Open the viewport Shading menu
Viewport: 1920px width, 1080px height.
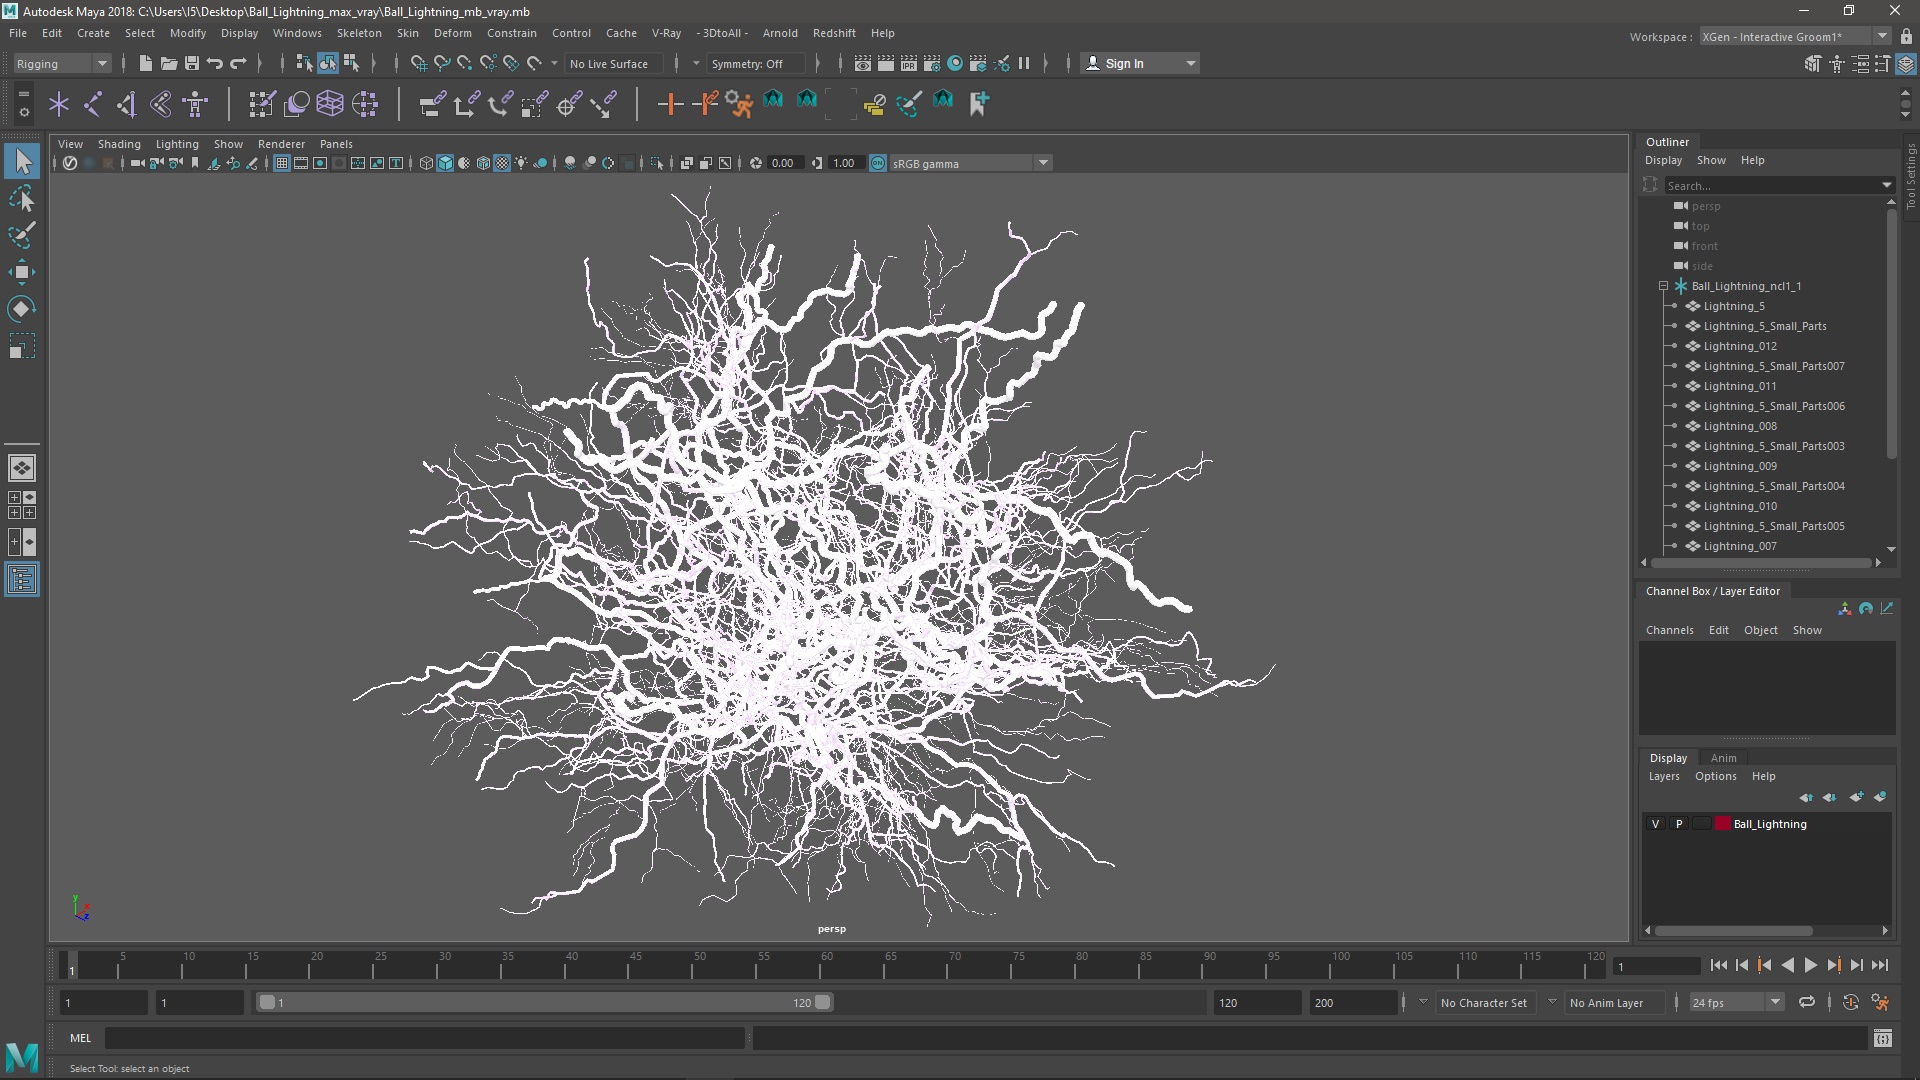point(119,144)
